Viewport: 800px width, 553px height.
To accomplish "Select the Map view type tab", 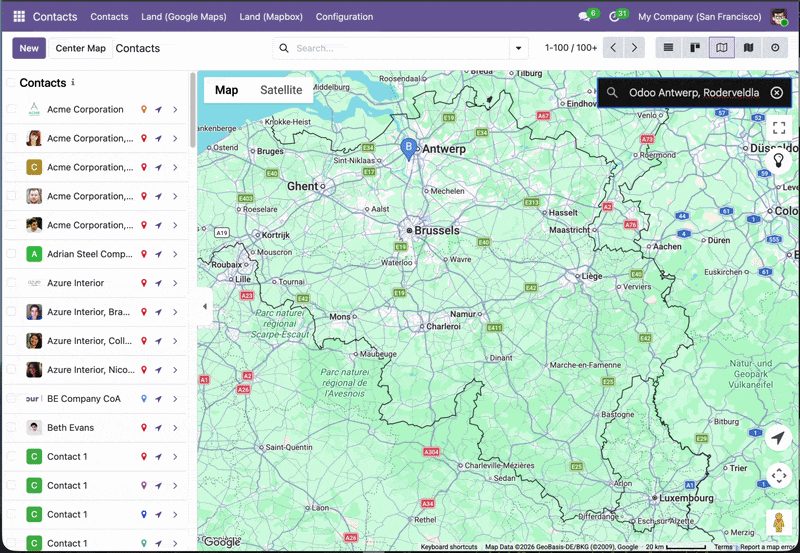I will [227, 90].
